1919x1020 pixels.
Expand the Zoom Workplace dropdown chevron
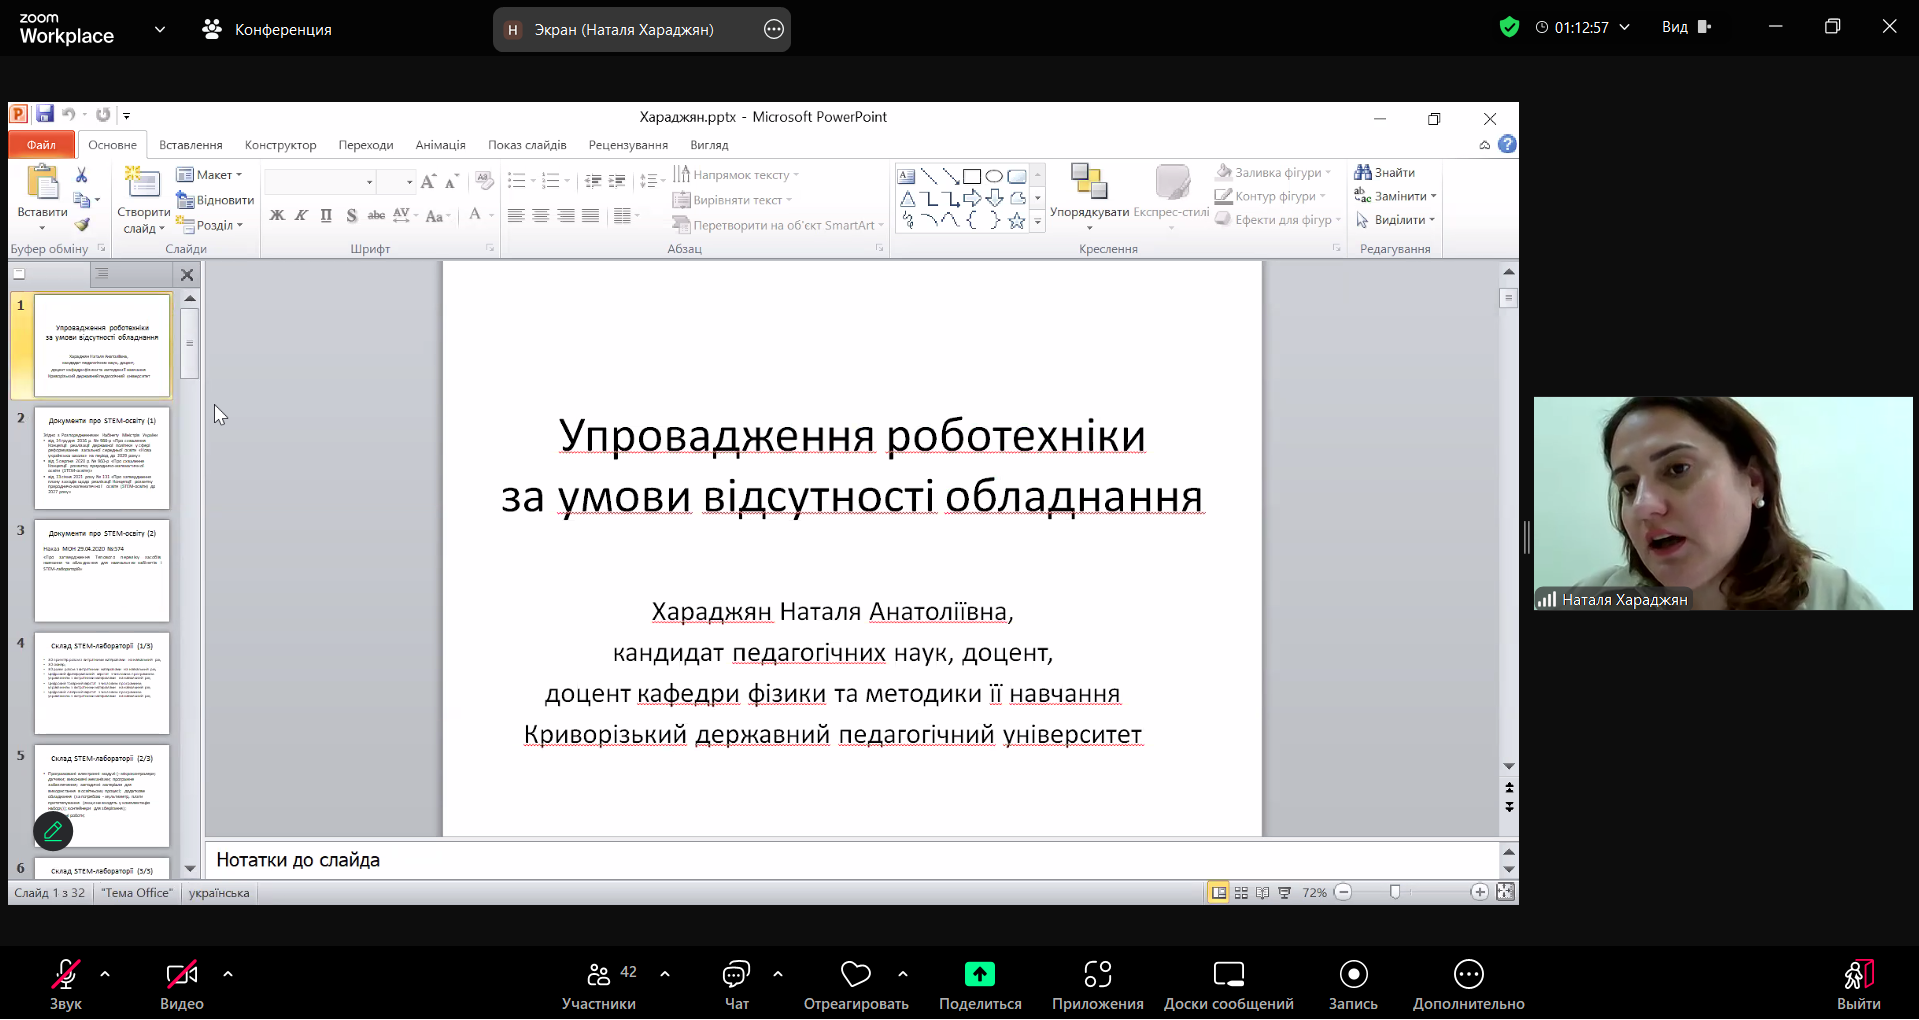click(x=160, y=30)
